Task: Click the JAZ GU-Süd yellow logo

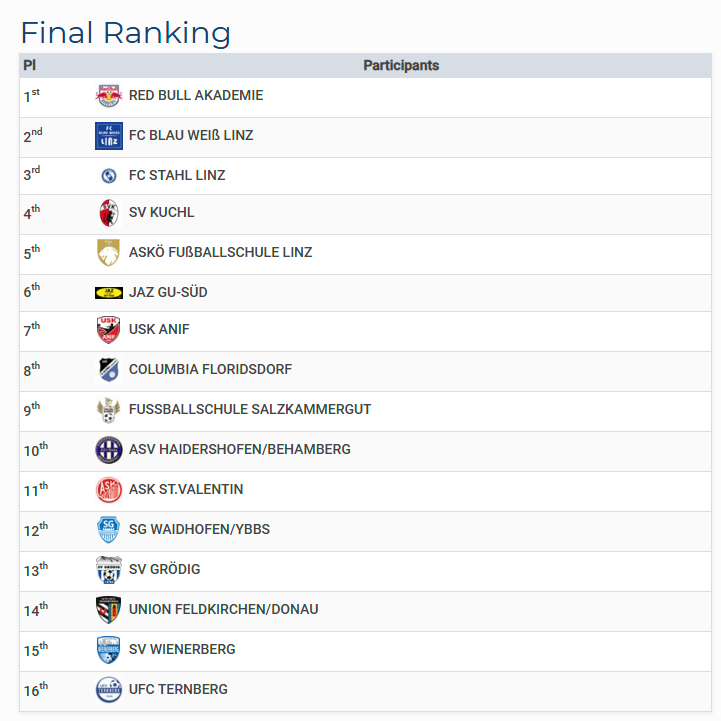Action: (x=108, y=293)
